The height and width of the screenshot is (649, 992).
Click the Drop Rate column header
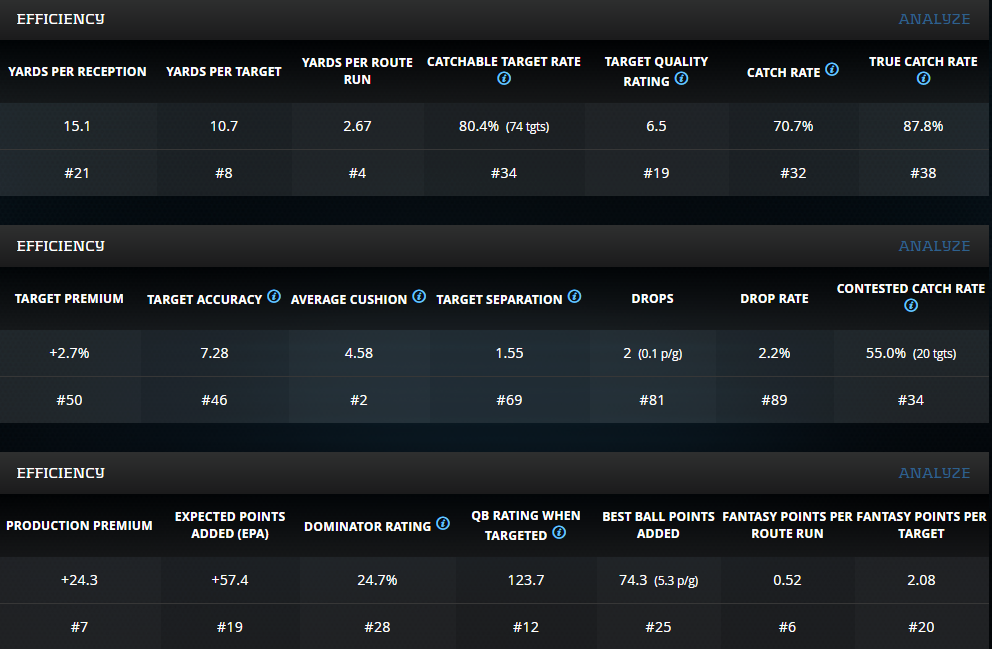tap(774, 299)
